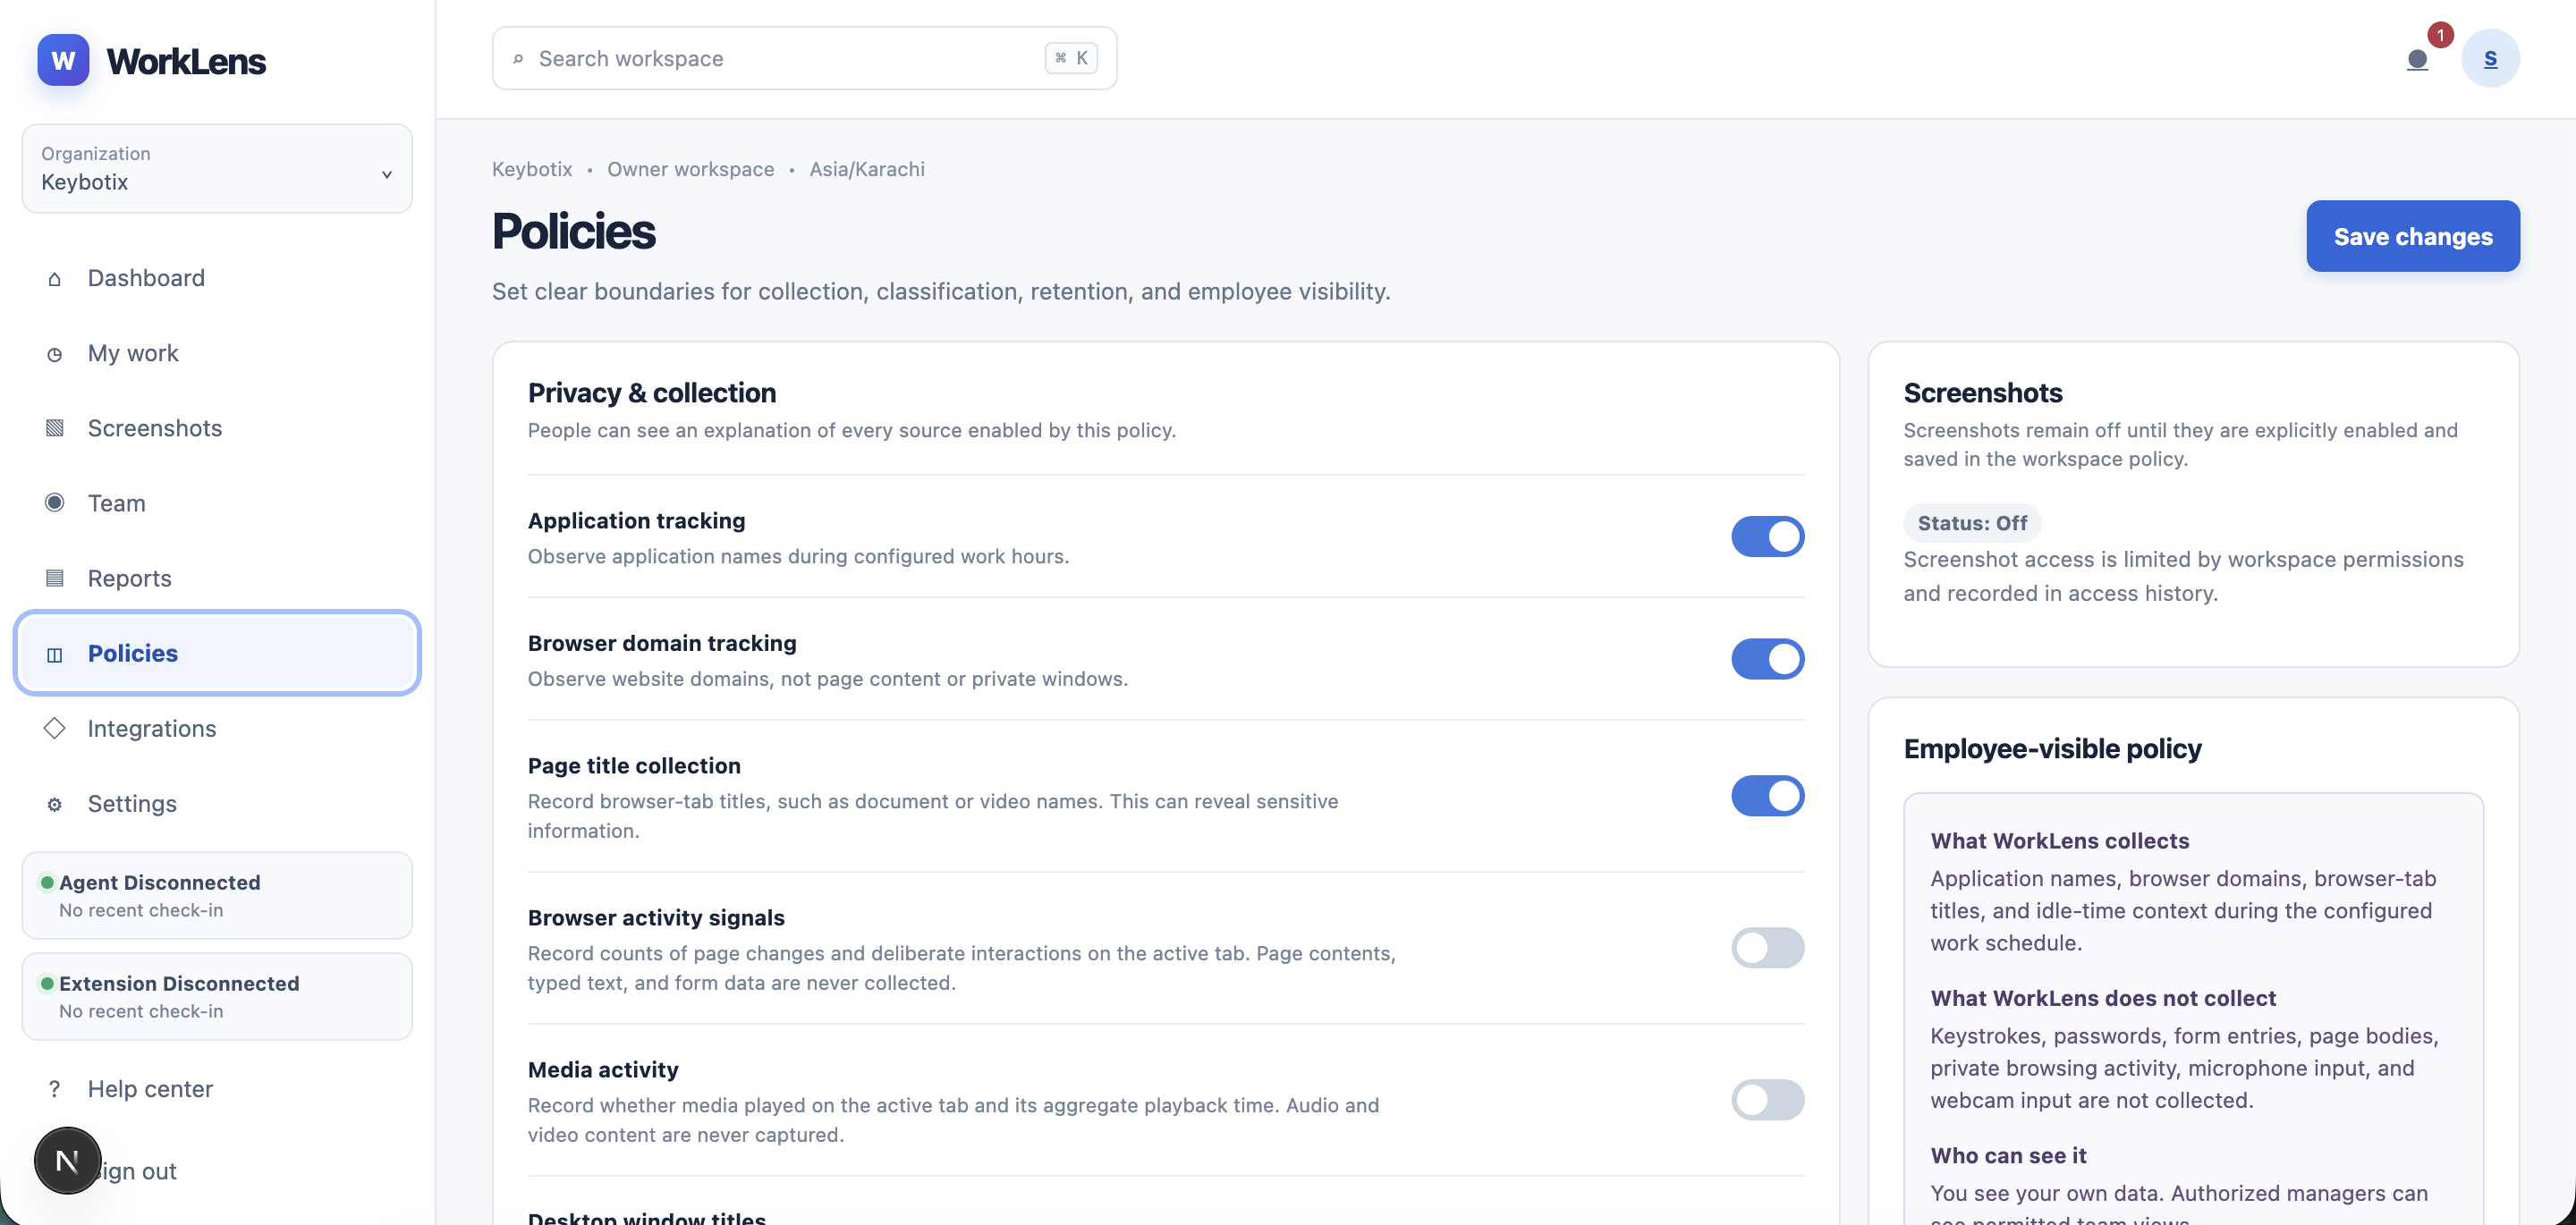The height and width of the screenshot is (1225, 2576).
Task: Click the Agent Disconnected status card
Action: coord(217,895)
